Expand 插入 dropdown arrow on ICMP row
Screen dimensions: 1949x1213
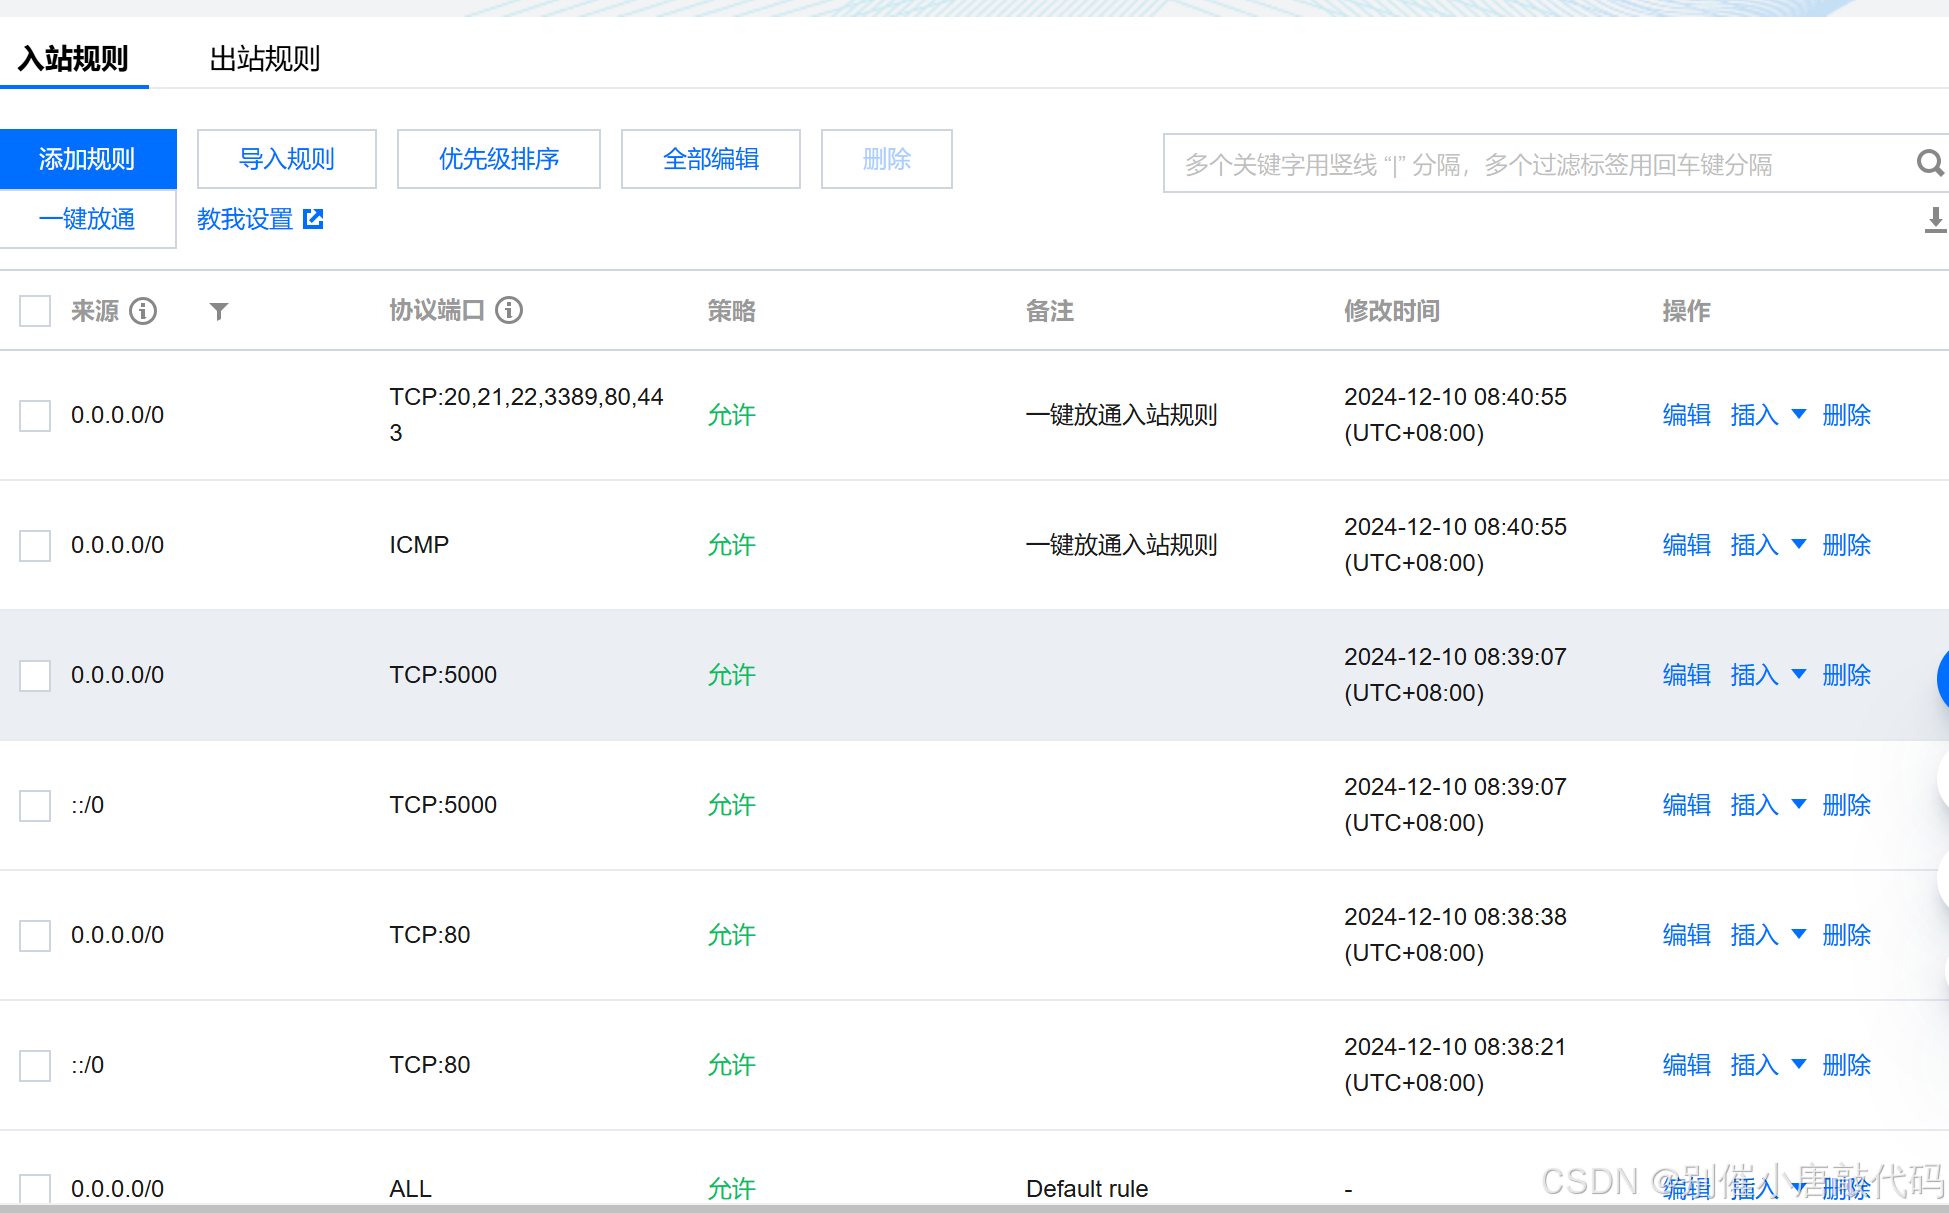coord(1799,545)
